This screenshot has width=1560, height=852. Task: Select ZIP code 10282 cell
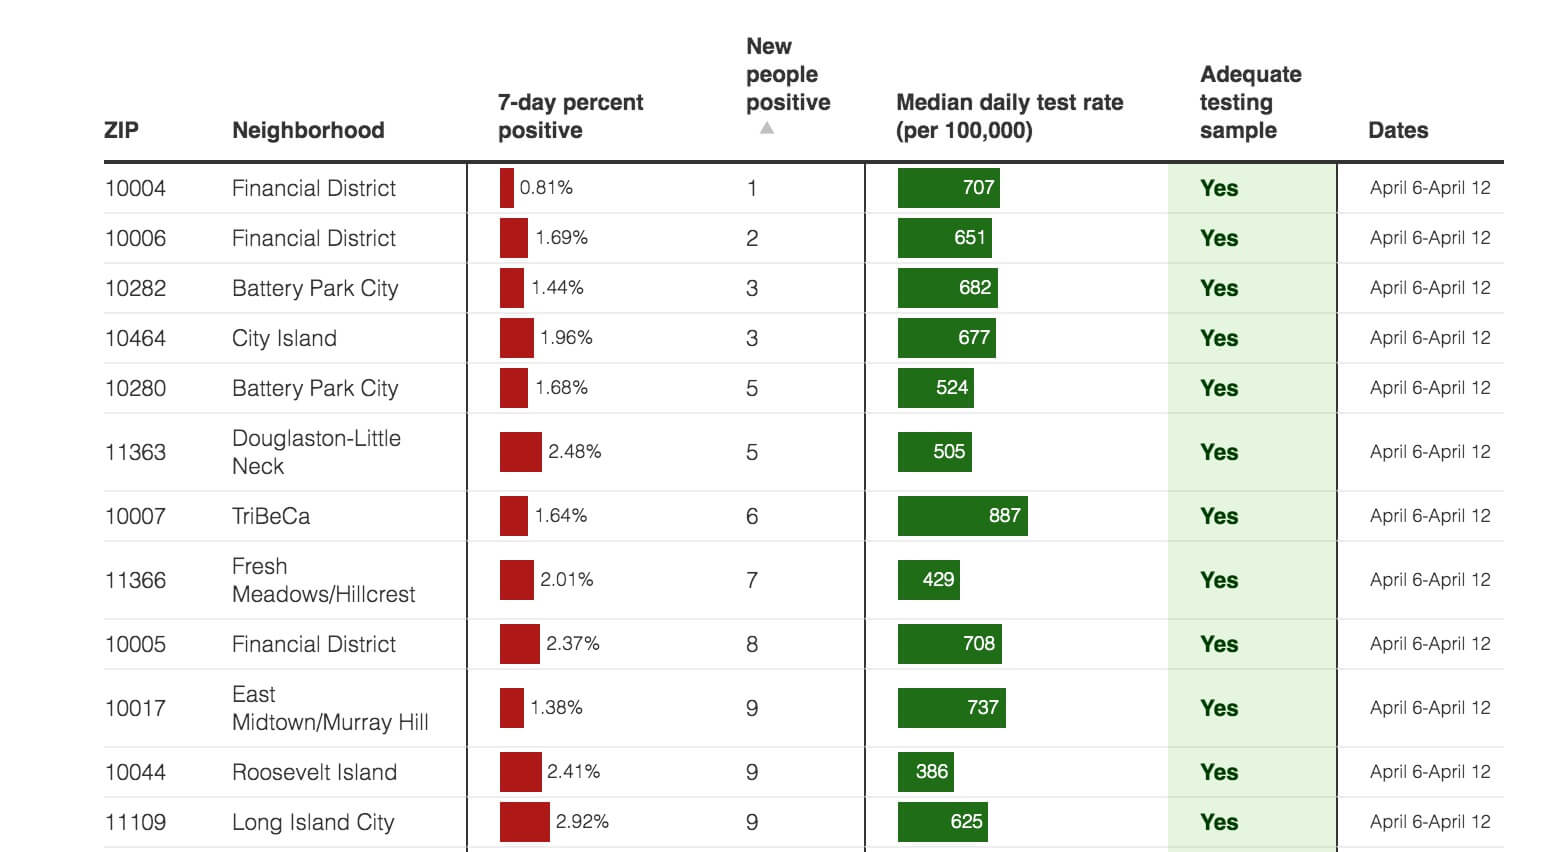135,288
